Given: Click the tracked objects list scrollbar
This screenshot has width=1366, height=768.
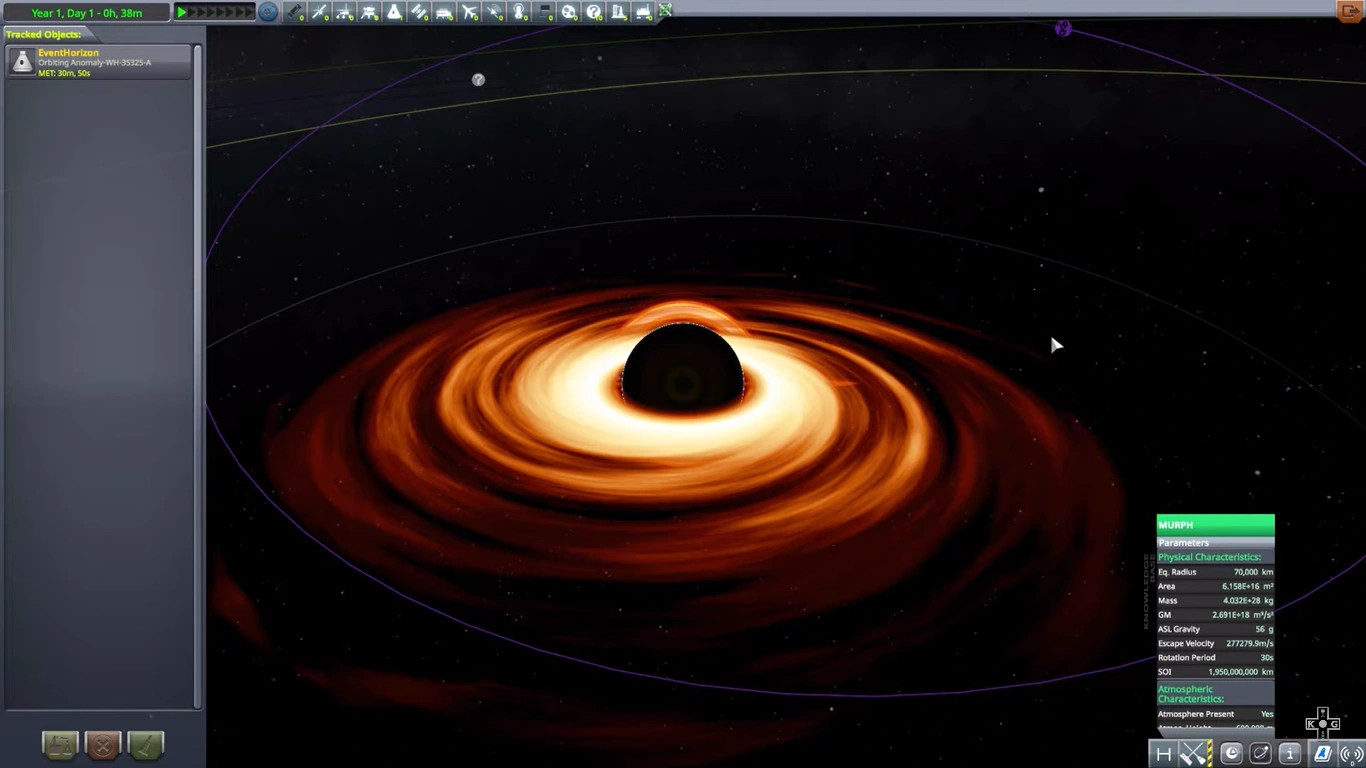Looking at the screenshot, I should coord(198,376).
